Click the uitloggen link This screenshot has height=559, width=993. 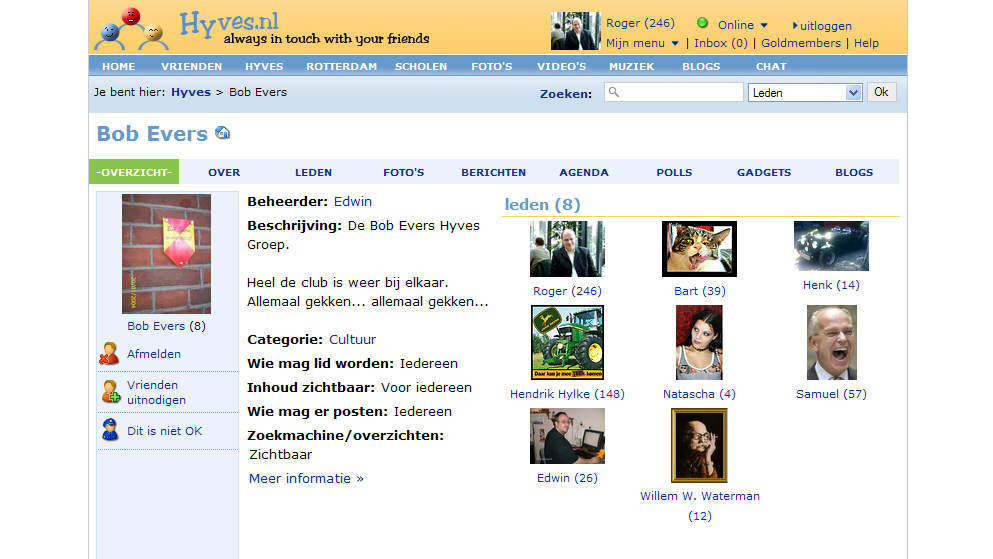825,25
